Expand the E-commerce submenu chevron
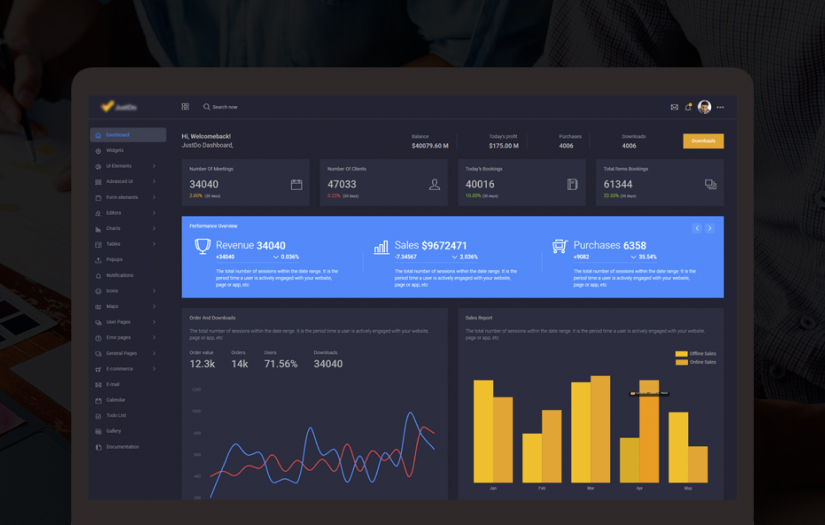 pyautogui.click(x=154, y=369)
